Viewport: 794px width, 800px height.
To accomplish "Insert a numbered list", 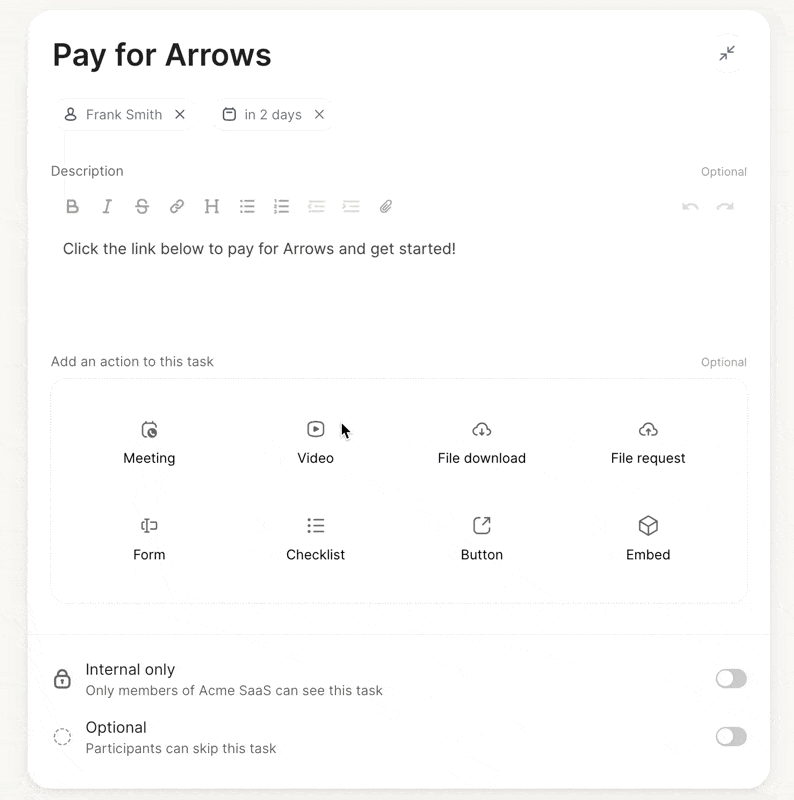I will click(281, 207).
